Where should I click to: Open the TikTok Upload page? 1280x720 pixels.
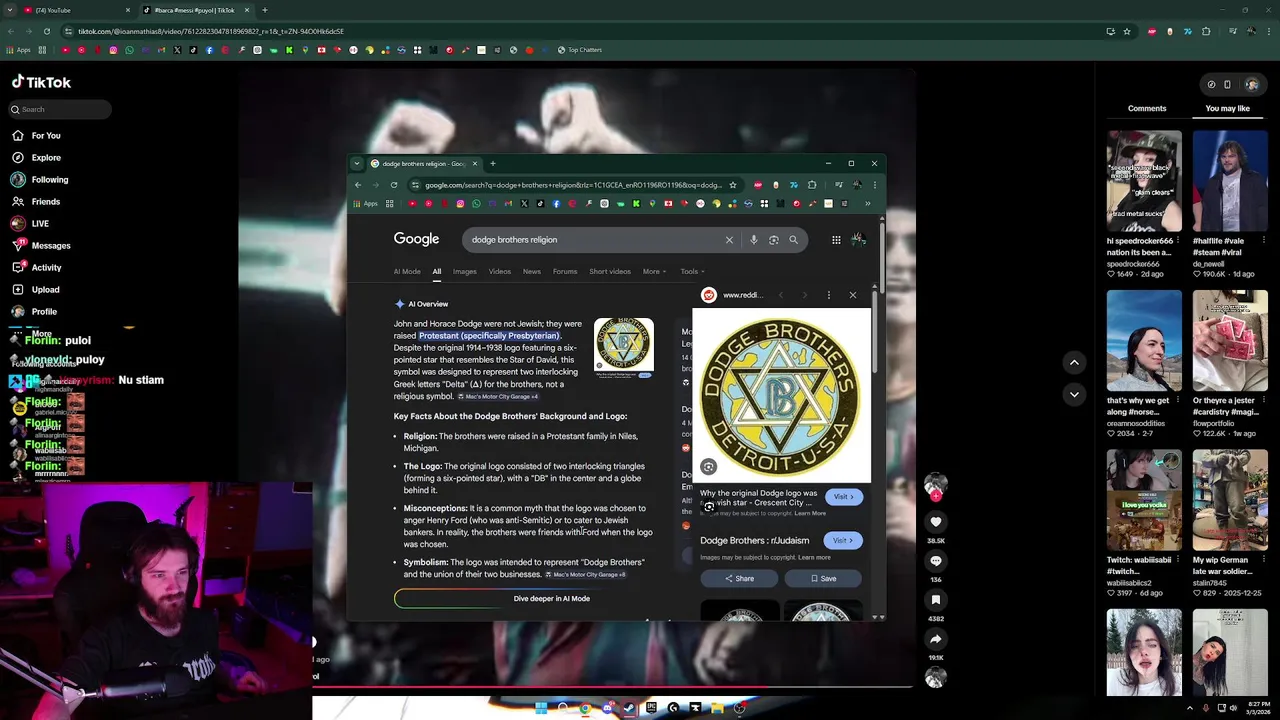click(36, 289)
